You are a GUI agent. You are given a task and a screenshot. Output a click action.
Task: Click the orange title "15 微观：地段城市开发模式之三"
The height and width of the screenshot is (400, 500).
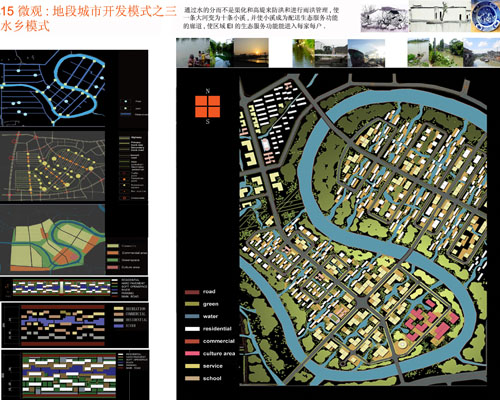coord(88,11)
